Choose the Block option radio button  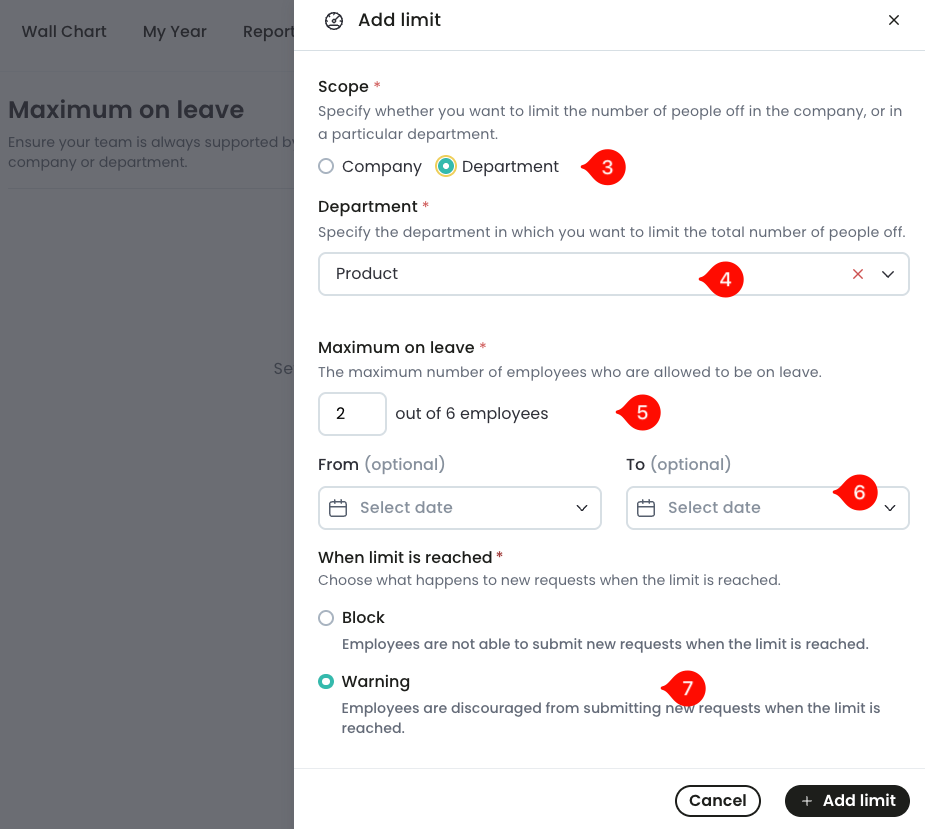(326, 618)
